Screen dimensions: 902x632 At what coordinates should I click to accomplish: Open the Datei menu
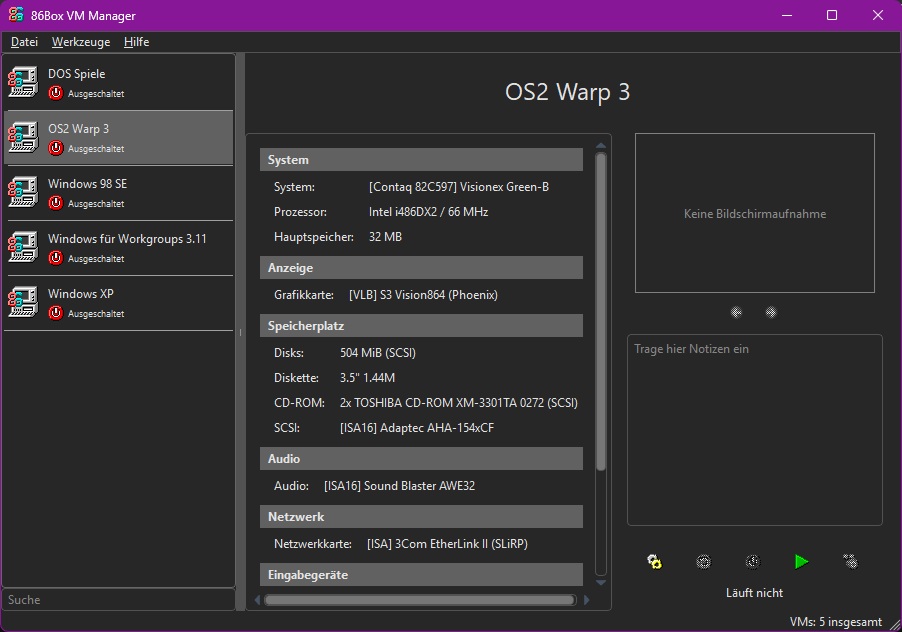[24, 42]
